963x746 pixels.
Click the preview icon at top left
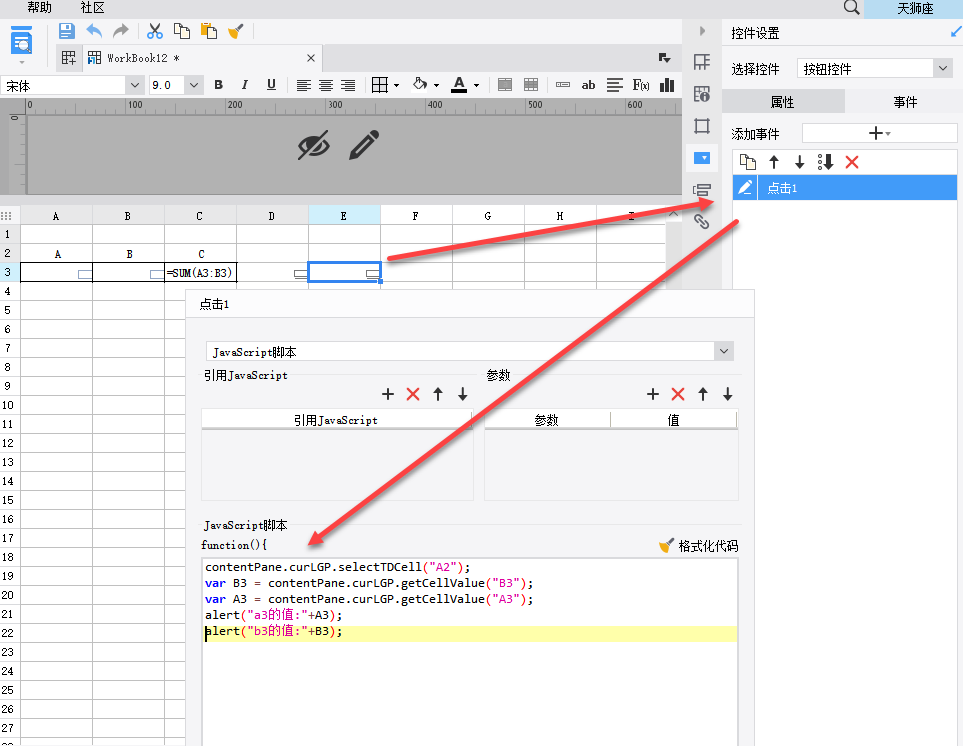click(x=21, y=41)
